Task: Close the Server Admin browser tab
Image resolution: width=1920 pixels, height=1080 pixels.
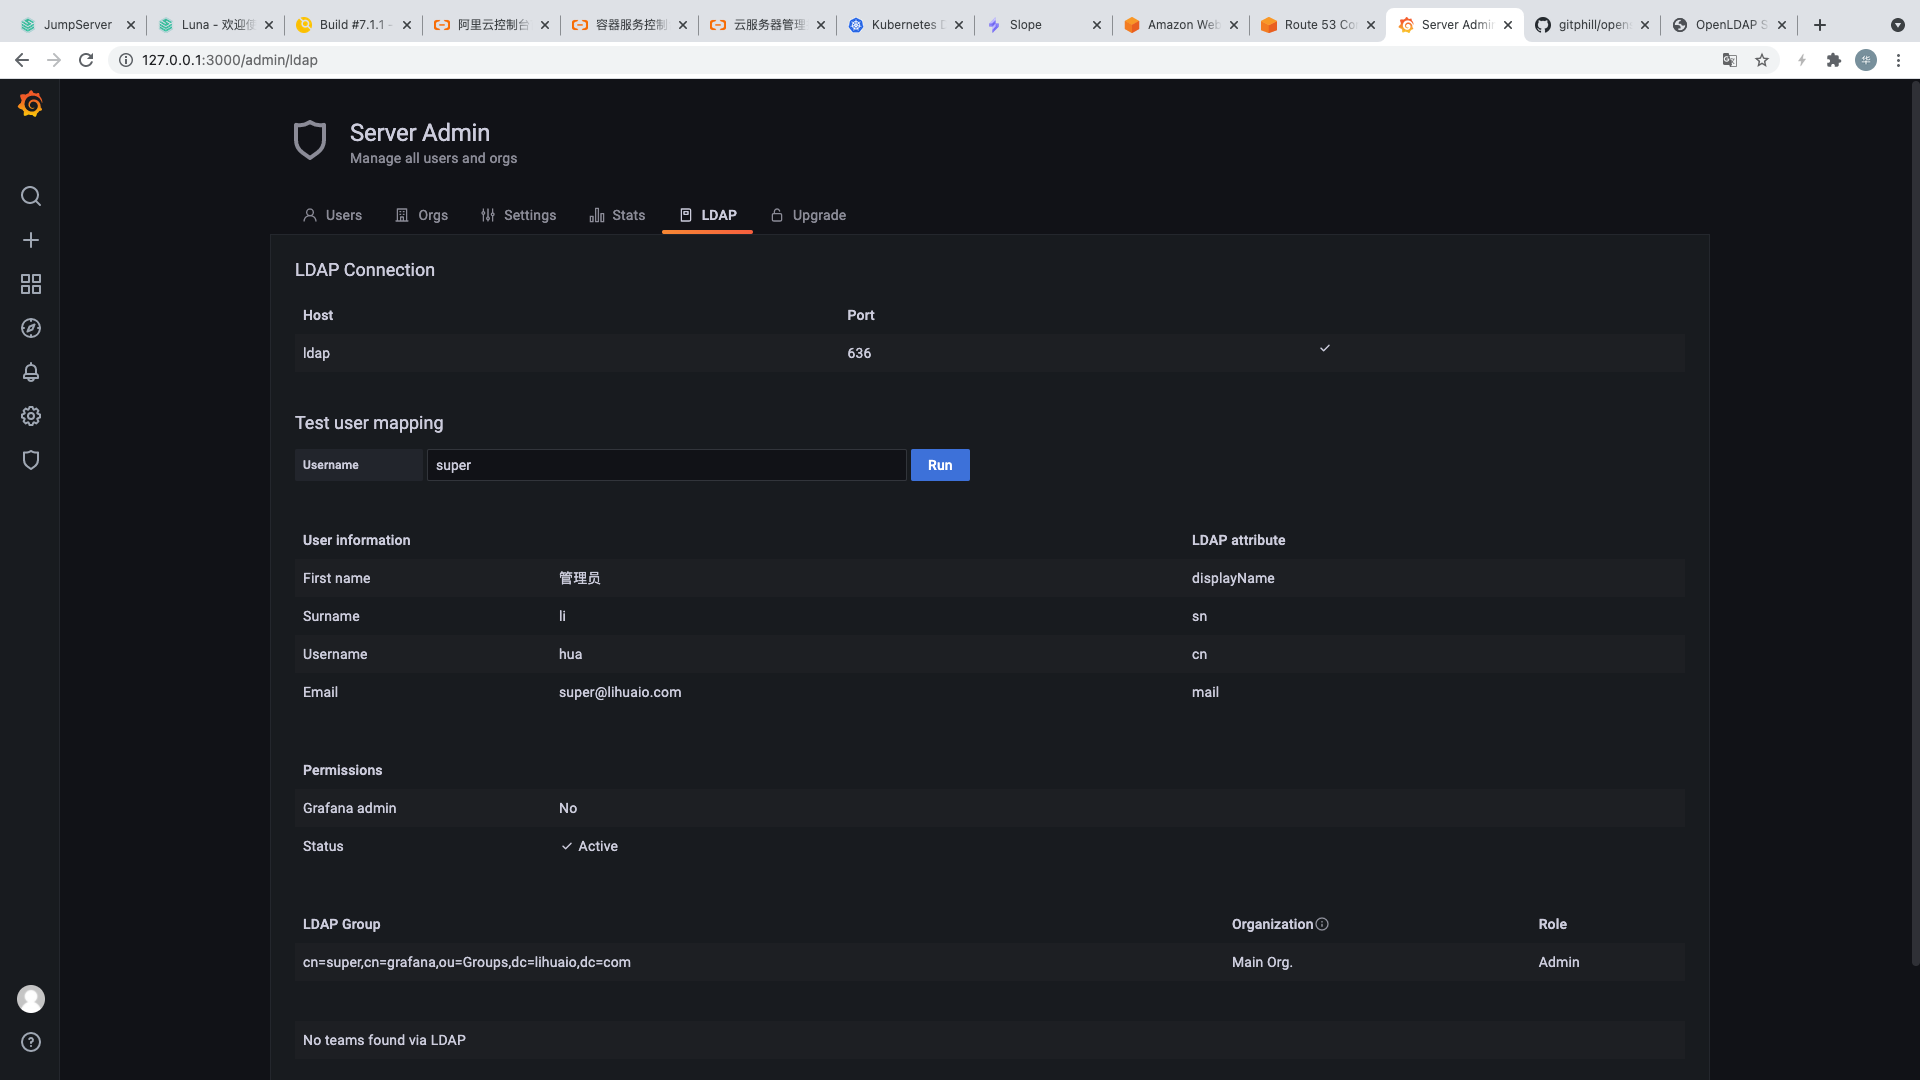Action: click(x=1508, y=25)
